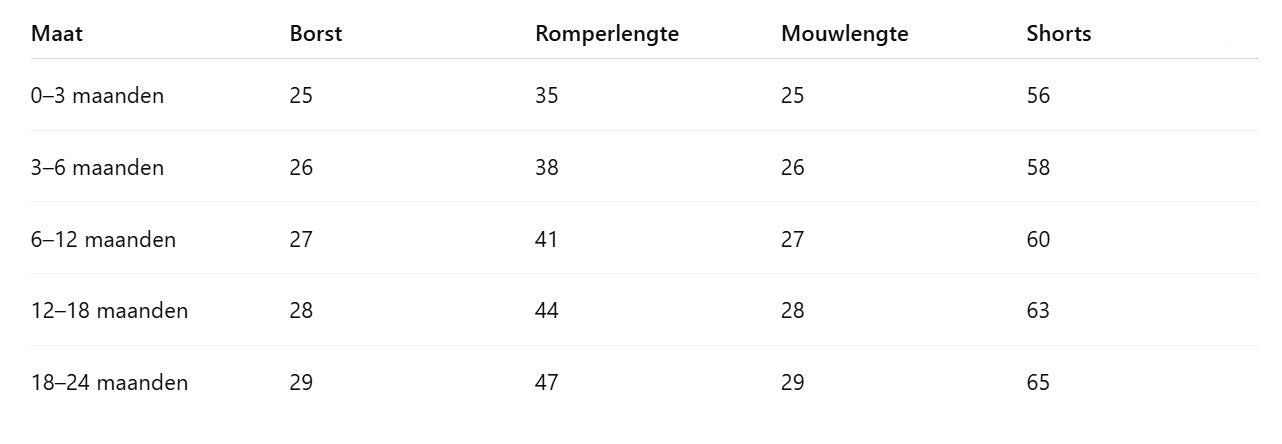Select Romperlengte value 47 for 18–24 maanden
Image resolution: width=1282 pixels, height=444 pixels.
(x=547, y=383)
